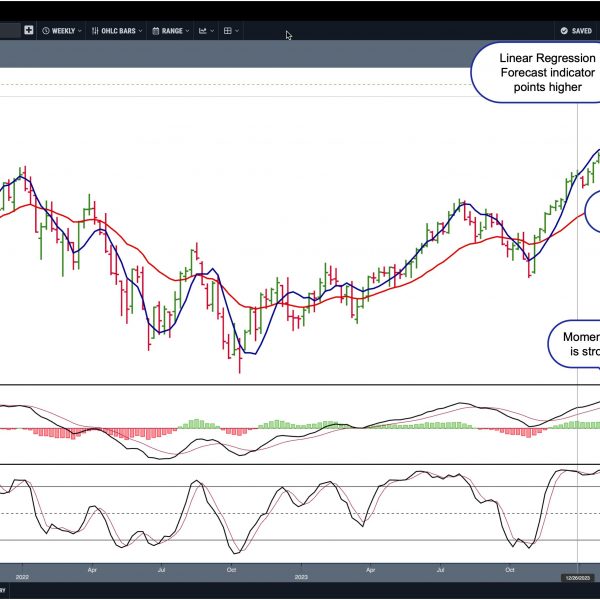Viewport: 600px width, 600px height.
Task: Click the plus icon to add symbol
Action: pos(28,30)
